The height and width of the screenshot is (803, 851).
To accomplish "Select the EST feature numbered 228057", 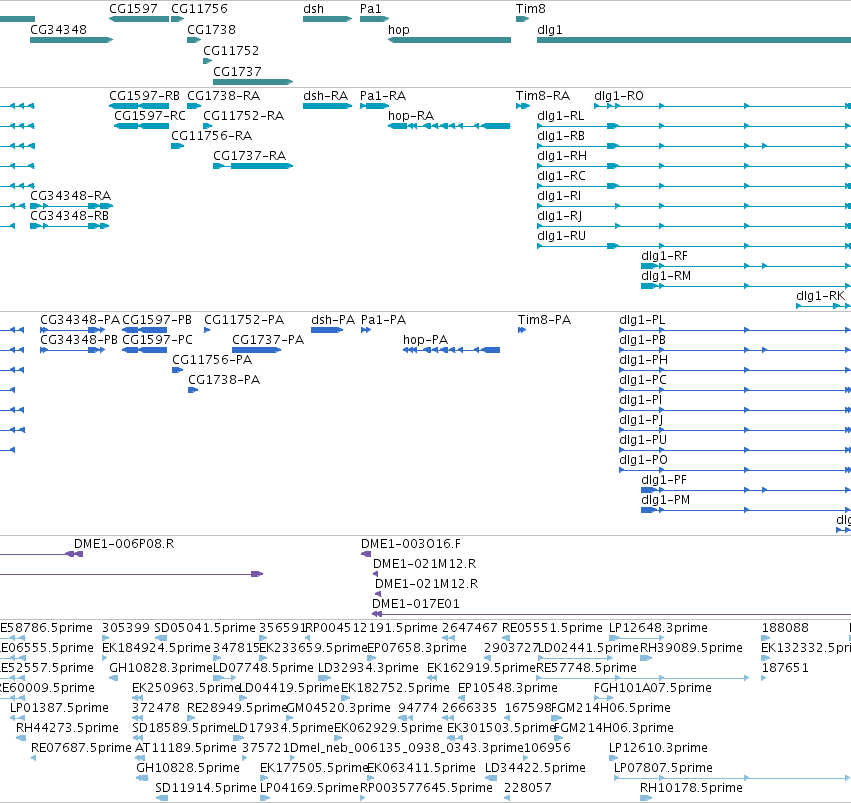I will (528, 788).
